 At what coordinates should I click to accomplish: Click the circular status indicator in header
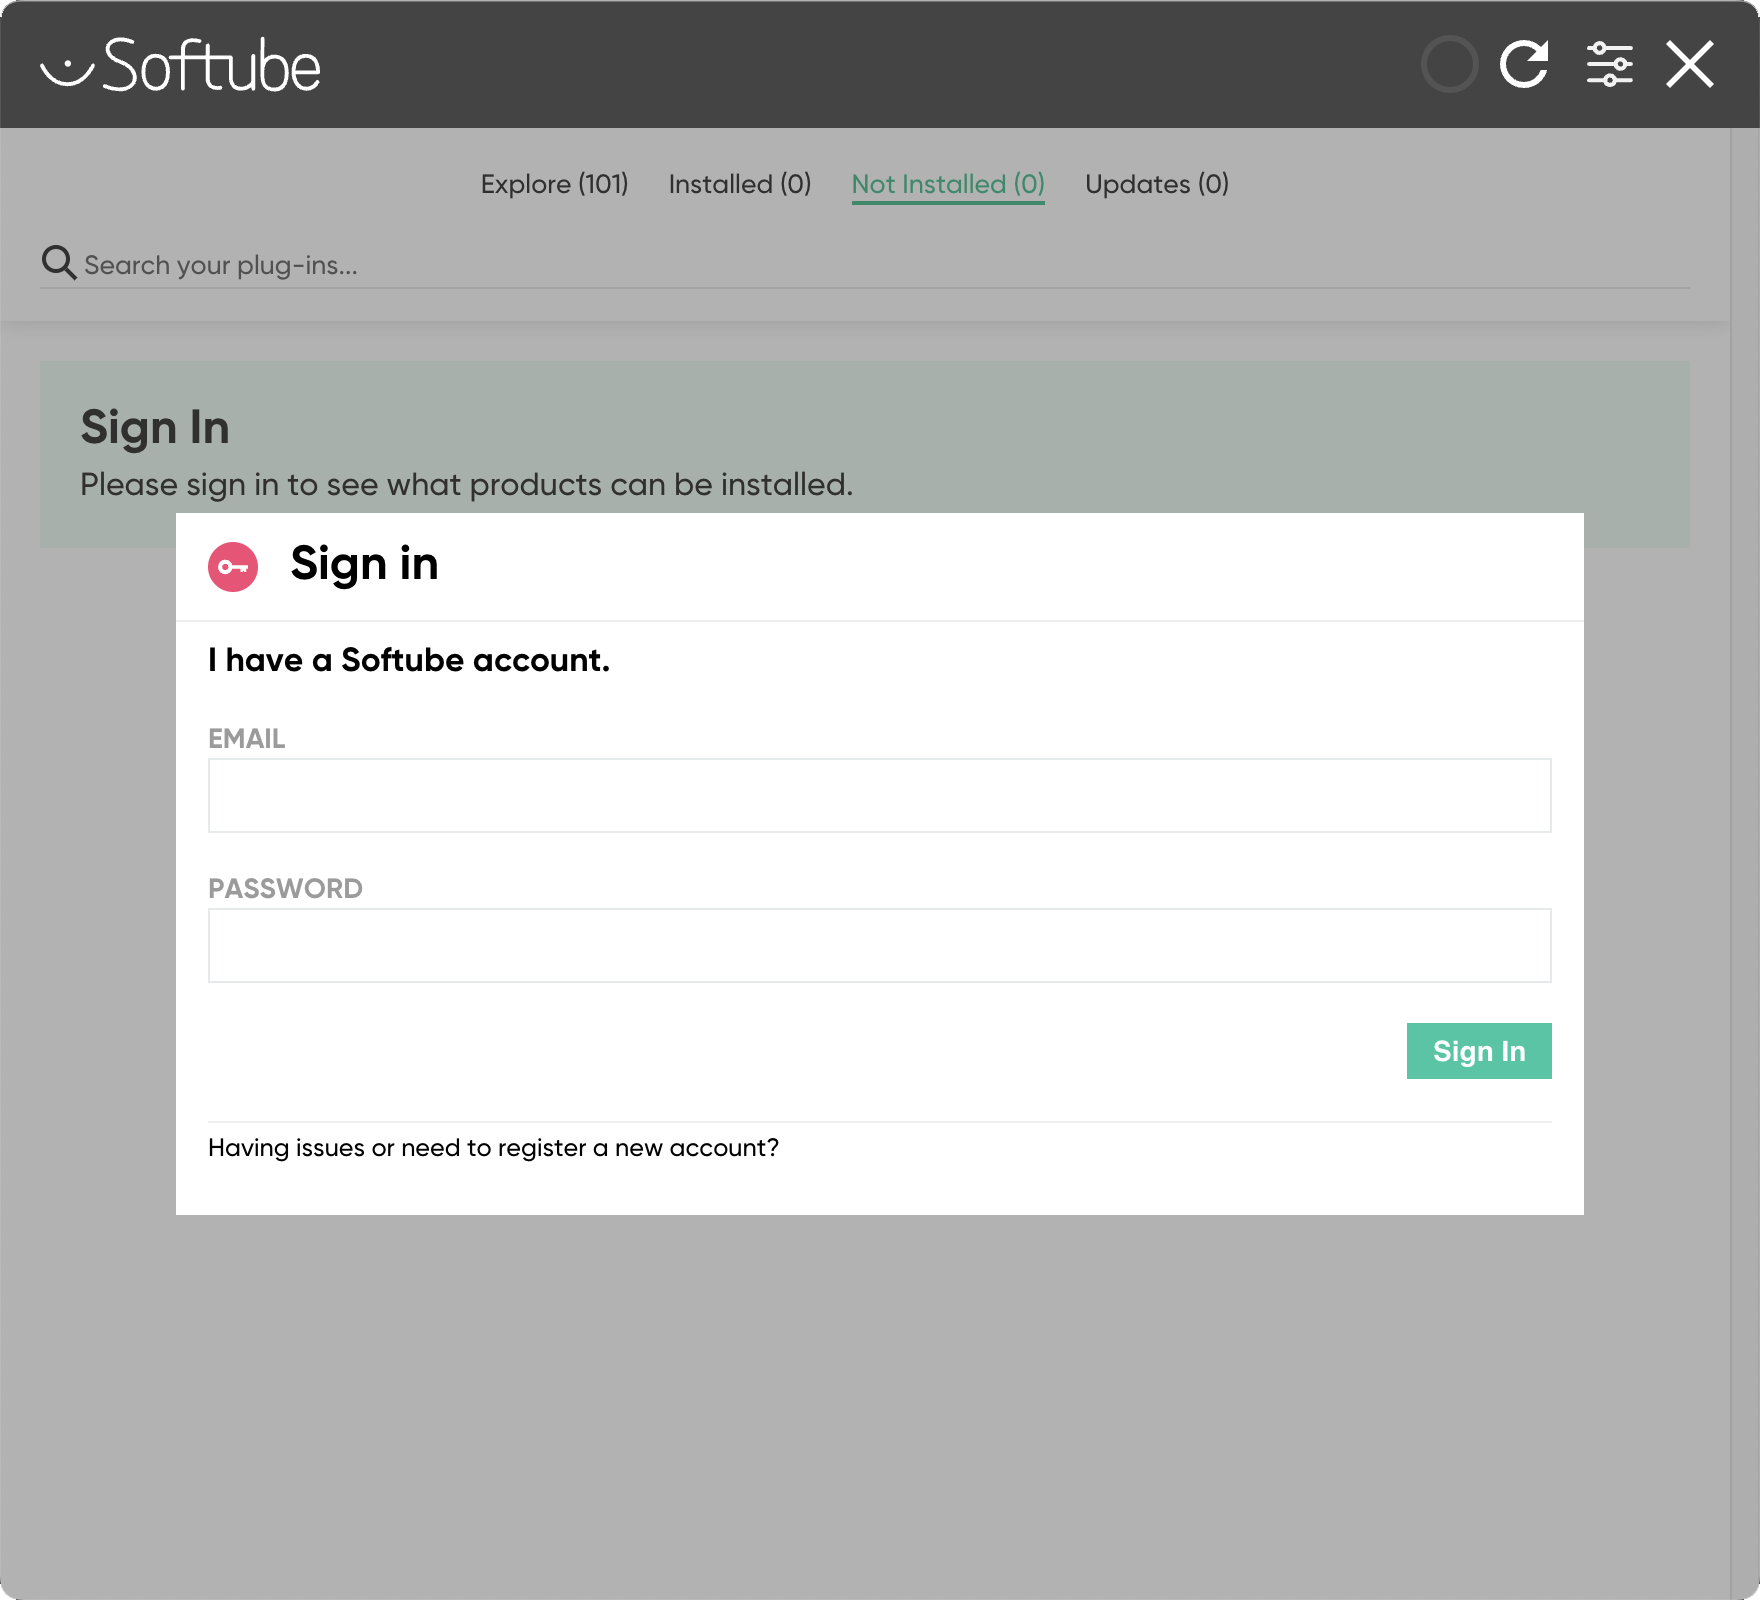[1449, 65]
